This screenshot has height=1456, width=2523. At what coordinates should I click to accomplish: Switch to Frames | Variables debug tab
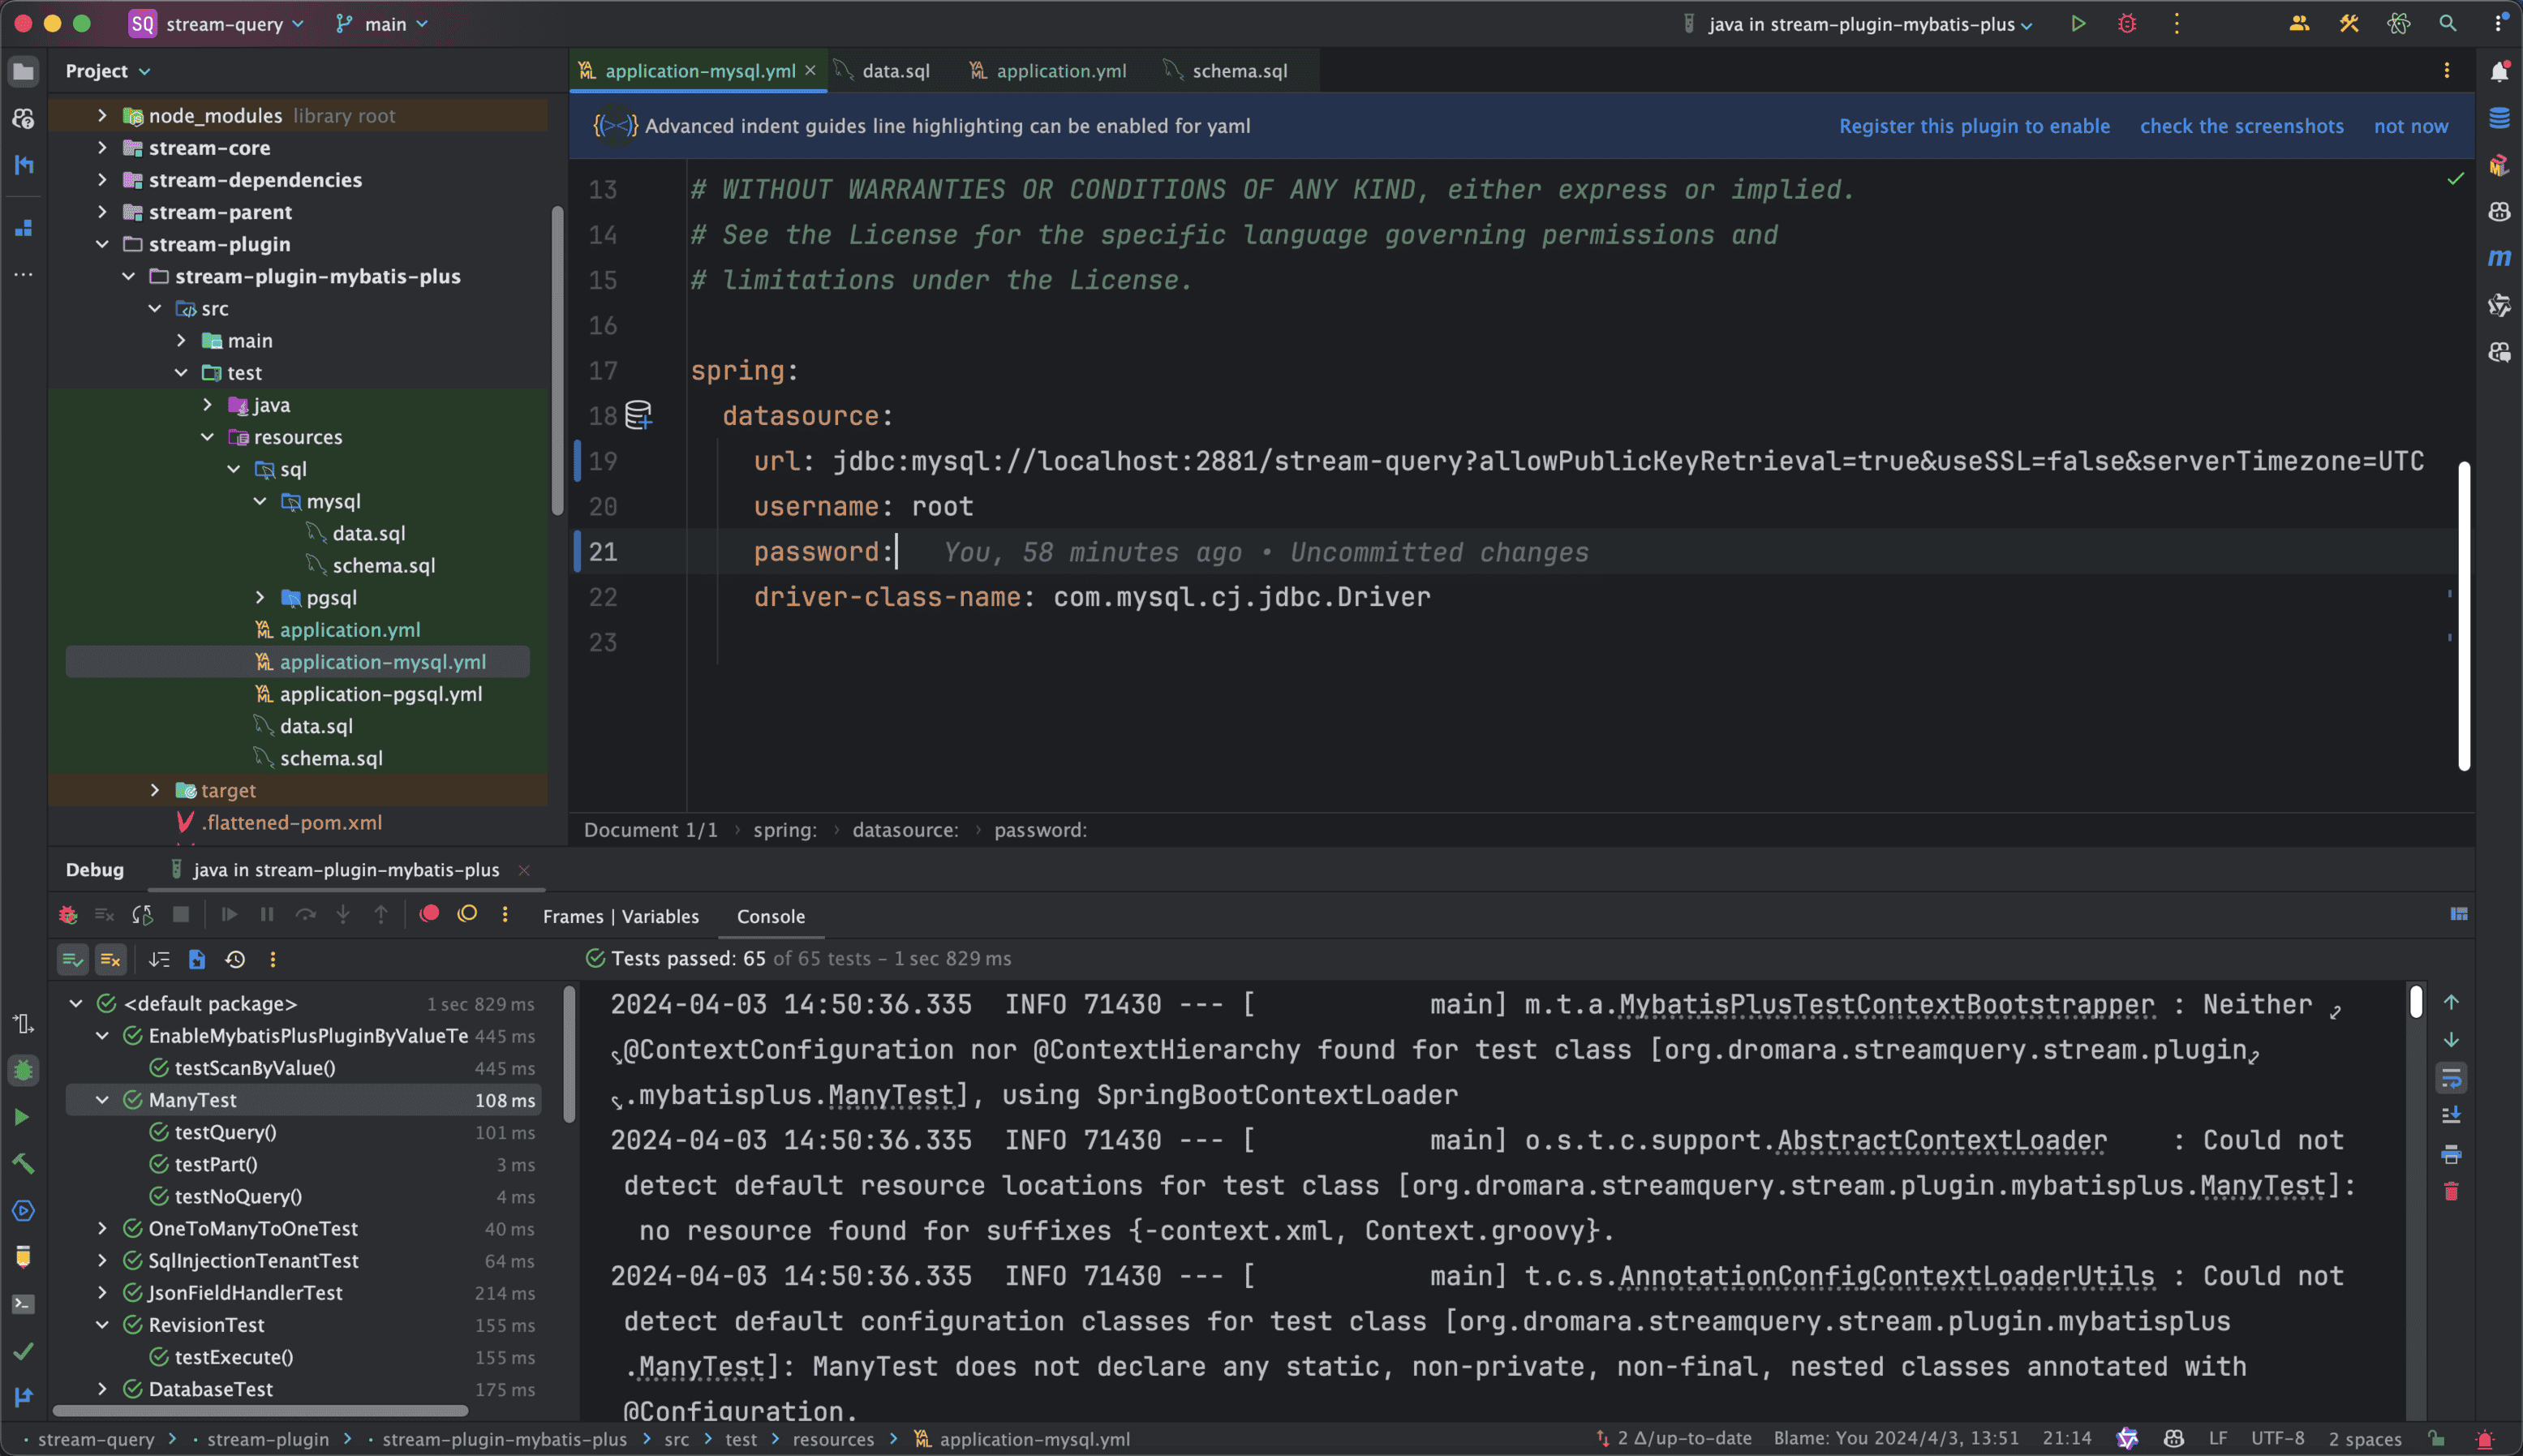click(x=620, y=916)
